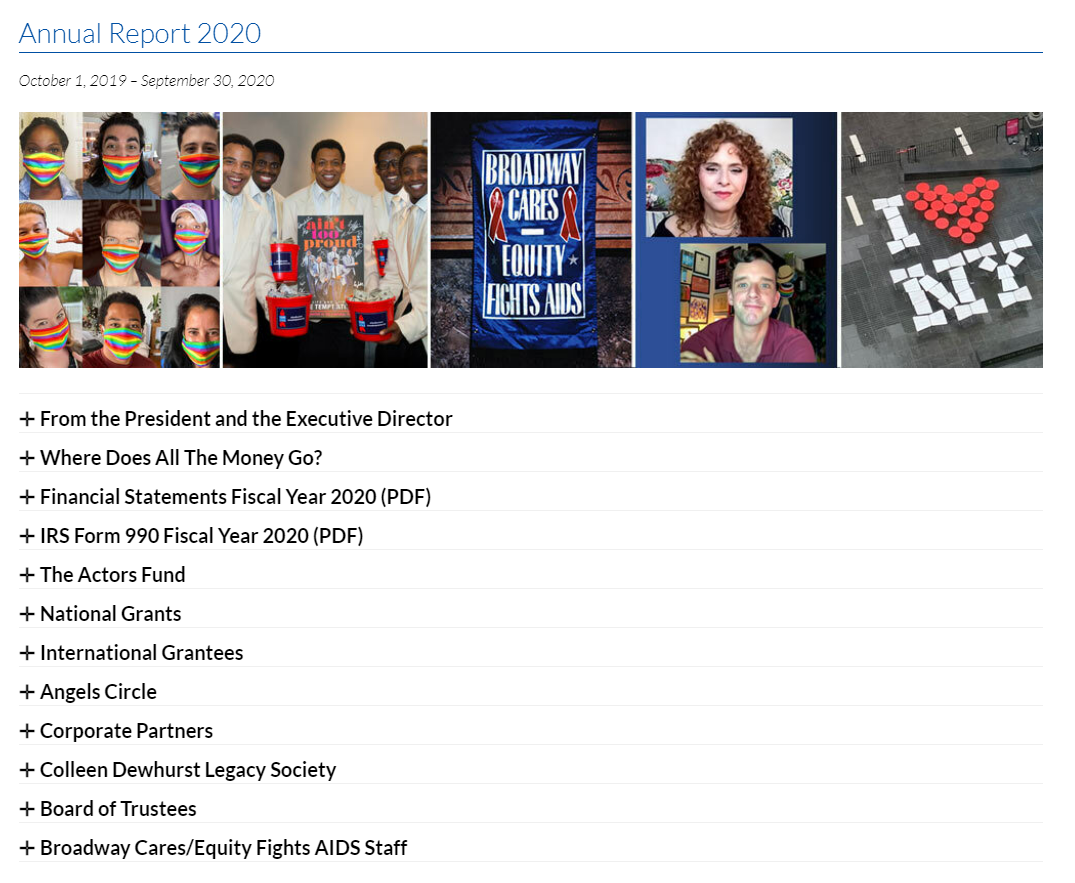Open 'Broadway Cares/Equity Fights AIDS Staff' title

tap(224, 849)
